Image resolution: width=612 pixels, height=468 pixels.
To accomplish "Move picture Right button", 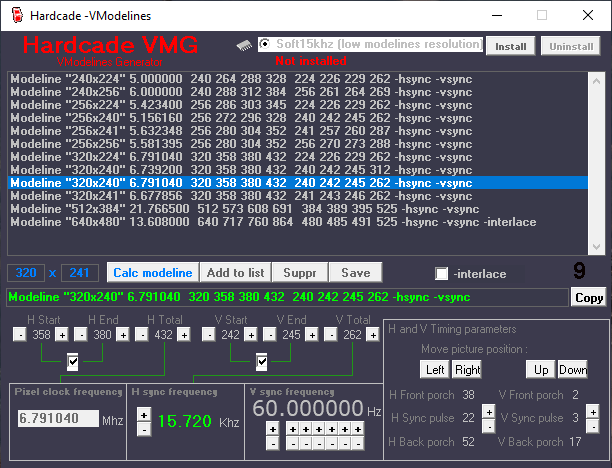I will [467, 369].
